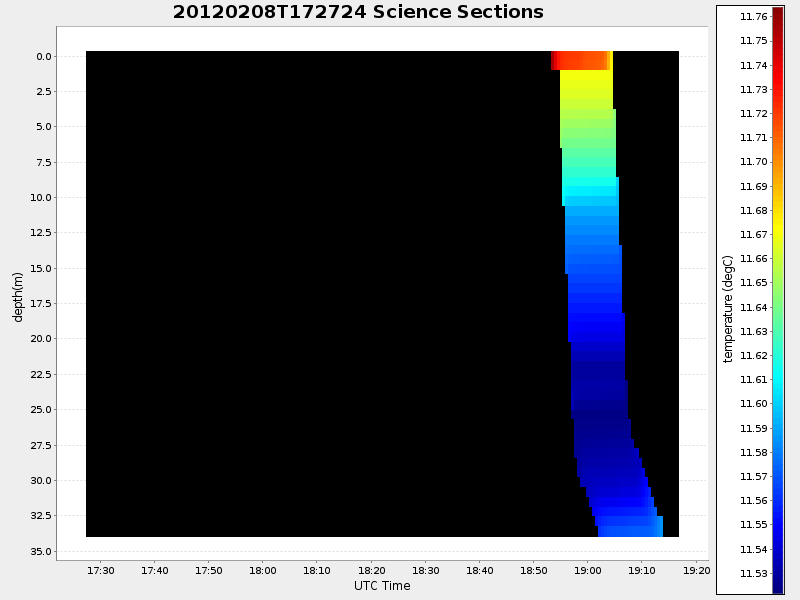The height and width of the screenshot is (600, 800).
Task: Click the 11.62 colorbar value
Action: (x=754, y=355)
